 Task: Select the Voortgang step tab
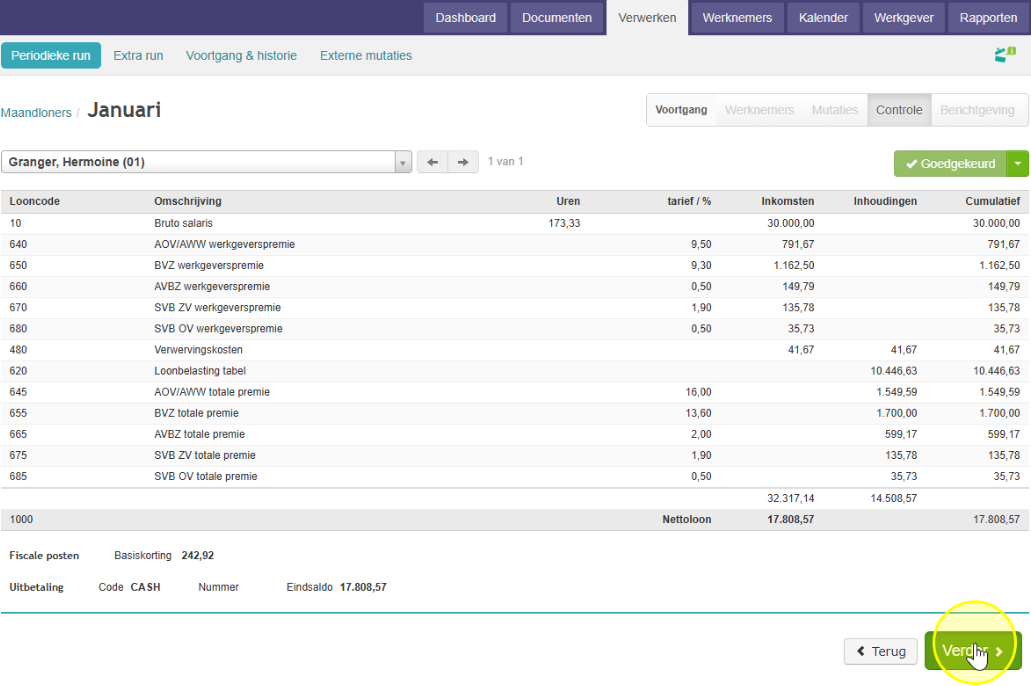pos(681,110)
